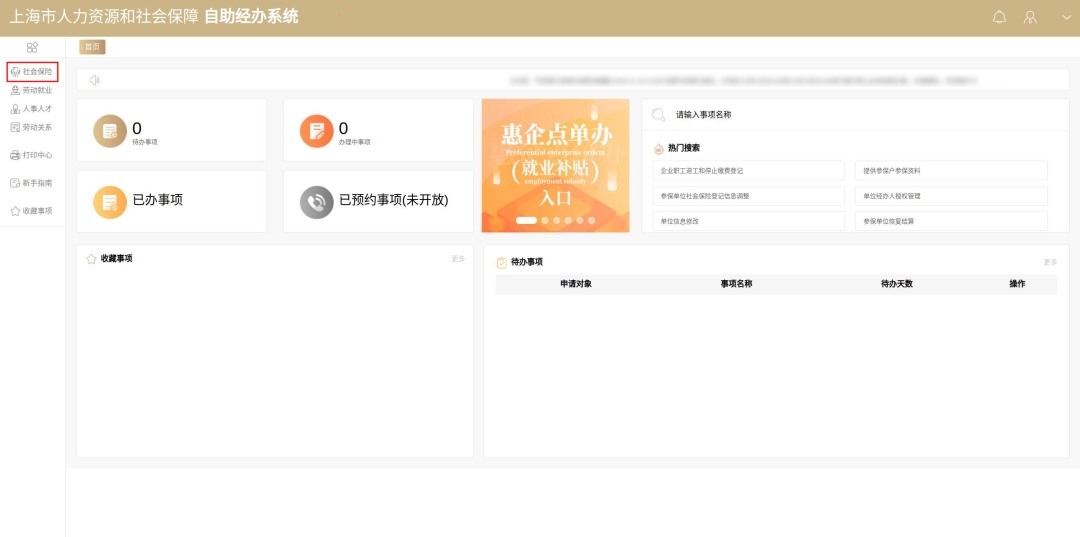This screenshot has height=537, width=1080.
Task: Click the 办理中事项 orange round icon
Action: (x=317, y=131)
